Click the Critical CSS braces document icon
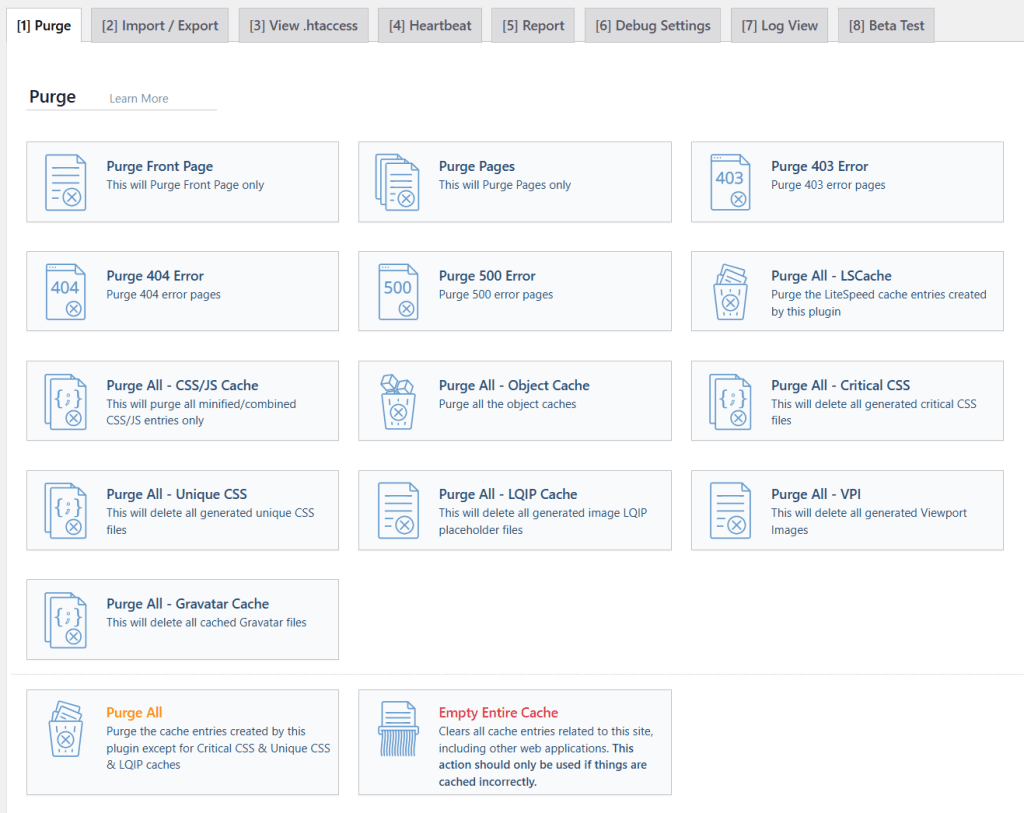Image resolution: width=1024 pixels, height=813 pixels. coord(730,400)
